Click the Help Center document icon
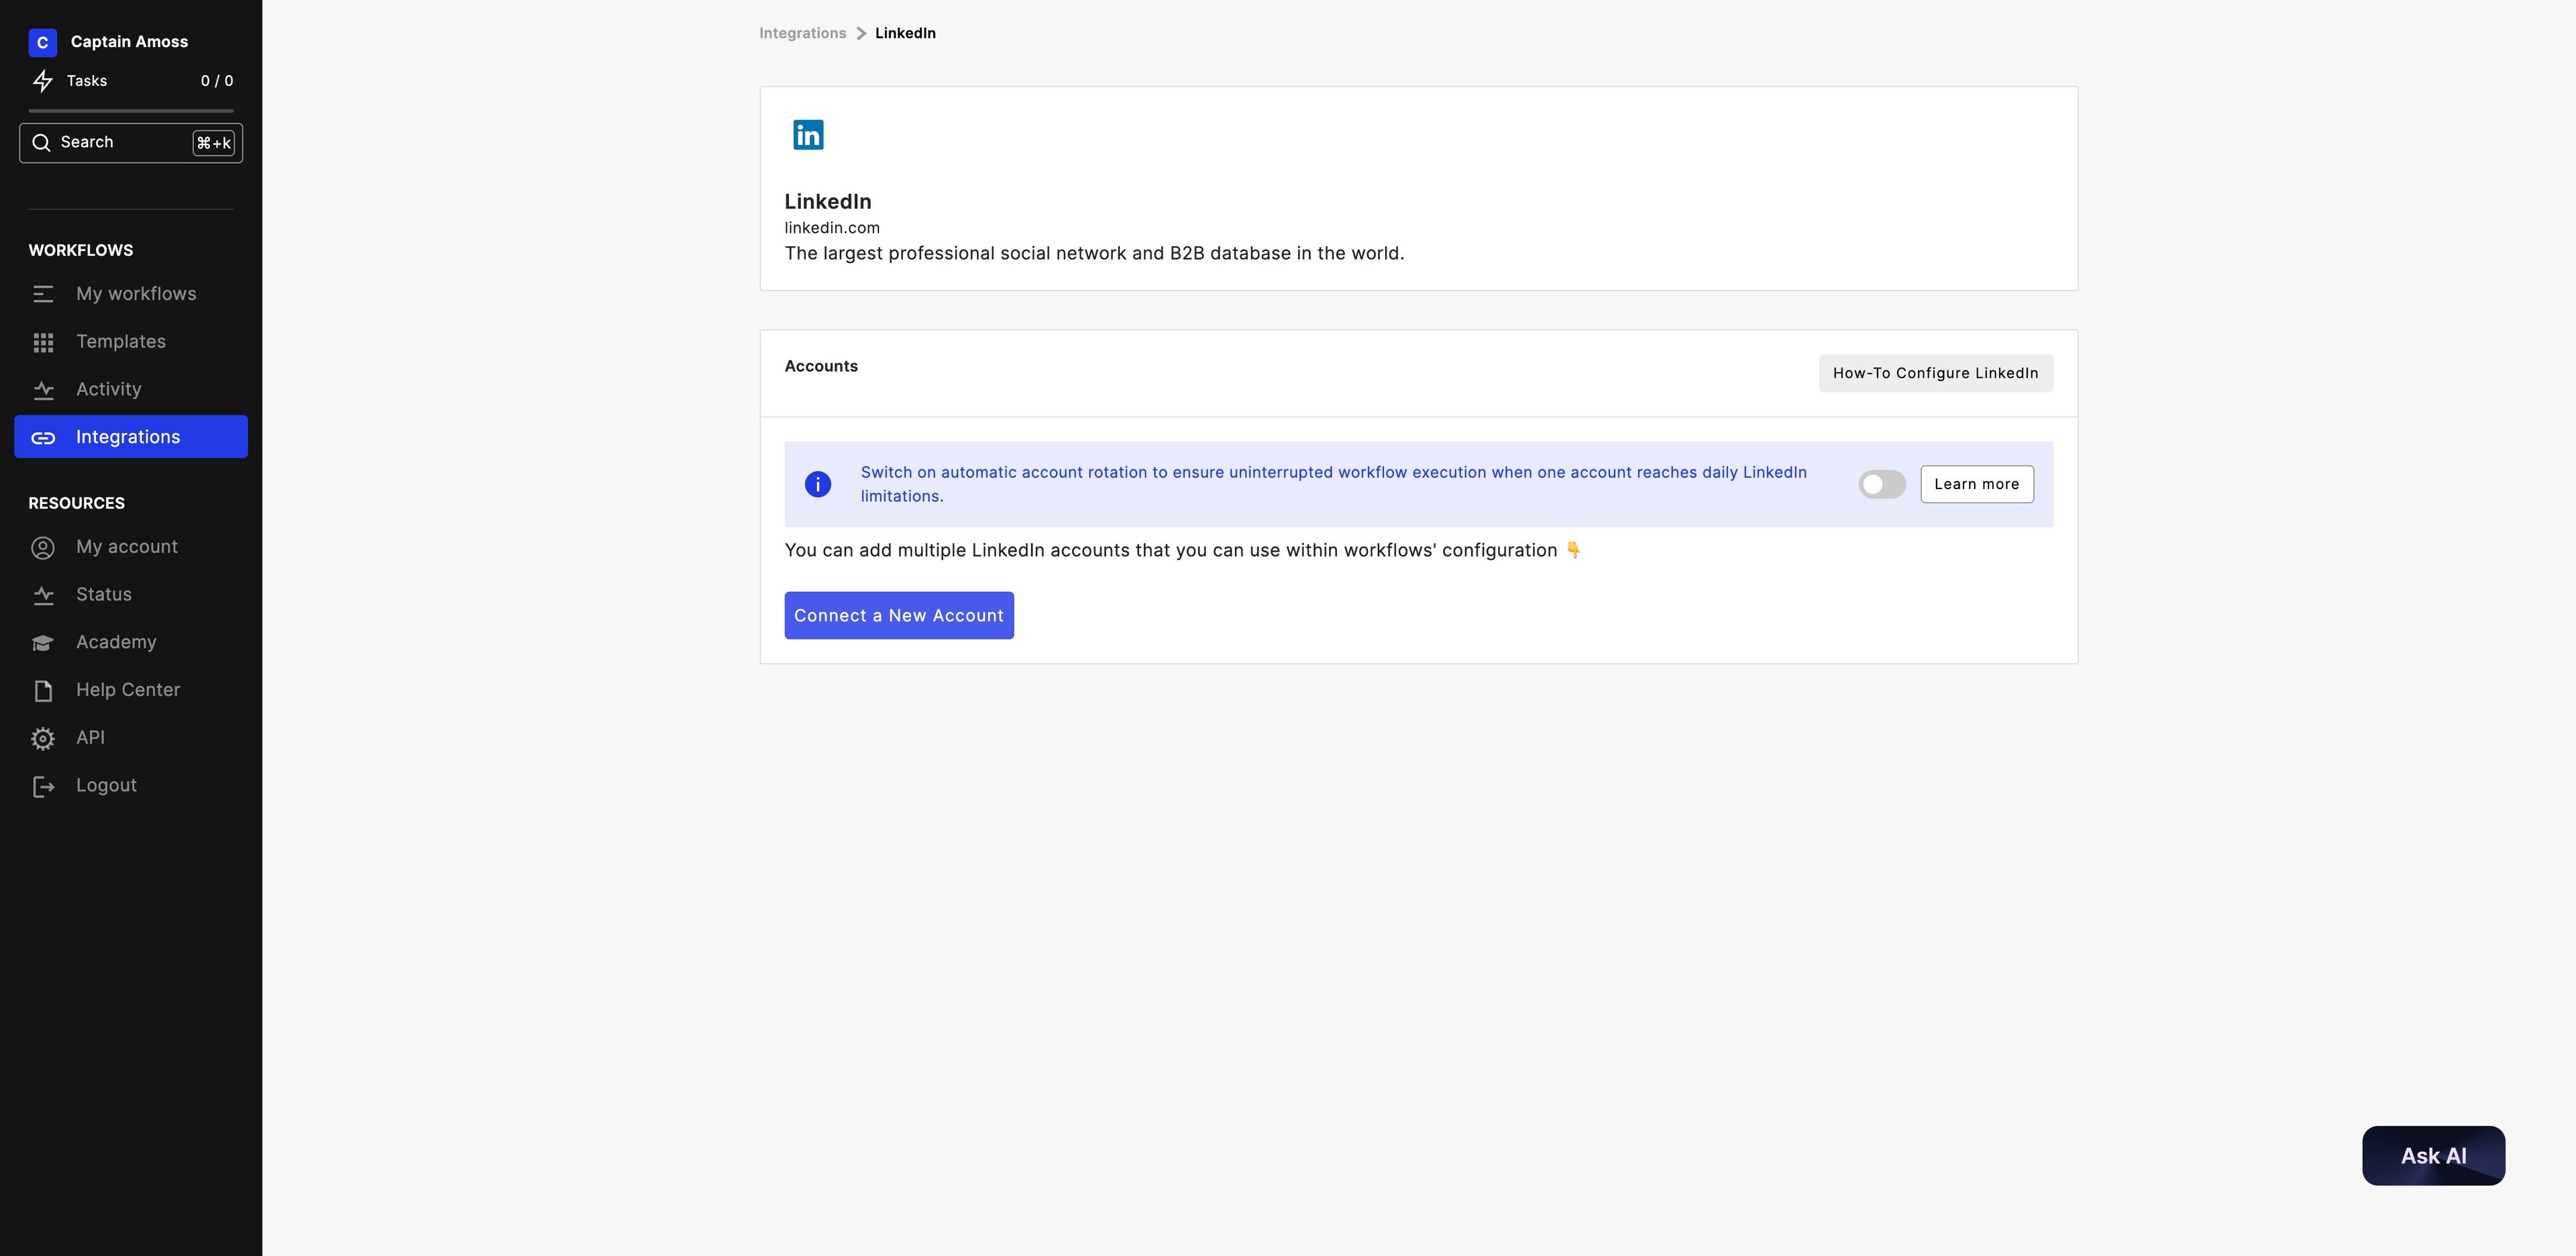This screenshot has width=2576, height=1256. [x=43, y=690]
